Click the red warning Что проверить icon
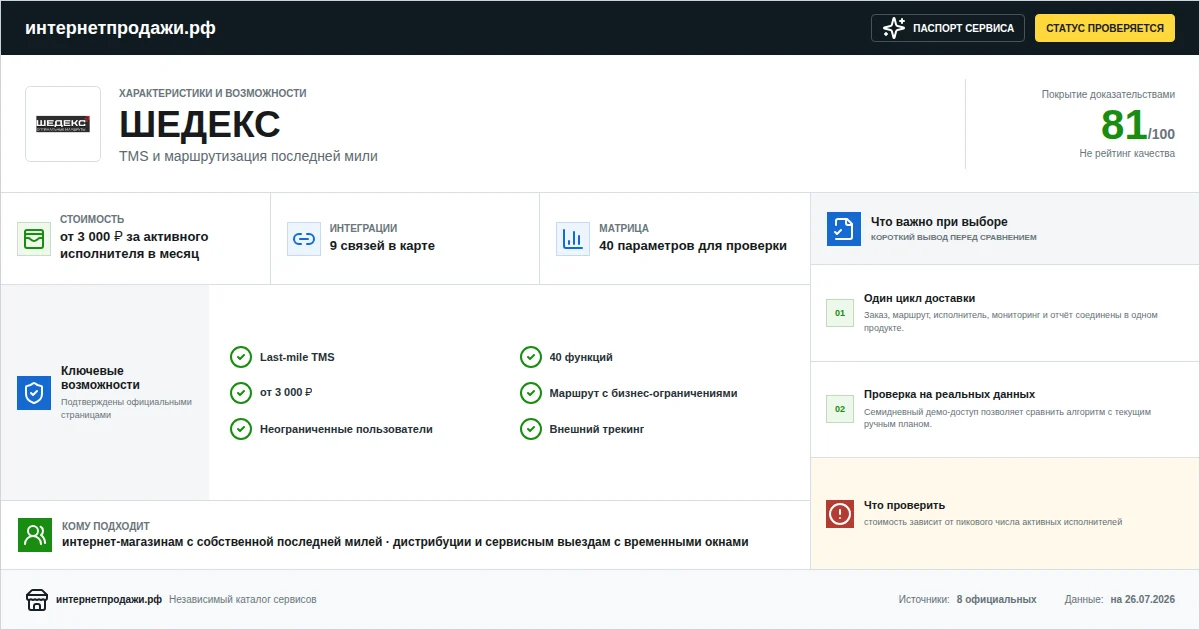The width and height of the screenshot is (1200, 630). [x=840, y=514]
